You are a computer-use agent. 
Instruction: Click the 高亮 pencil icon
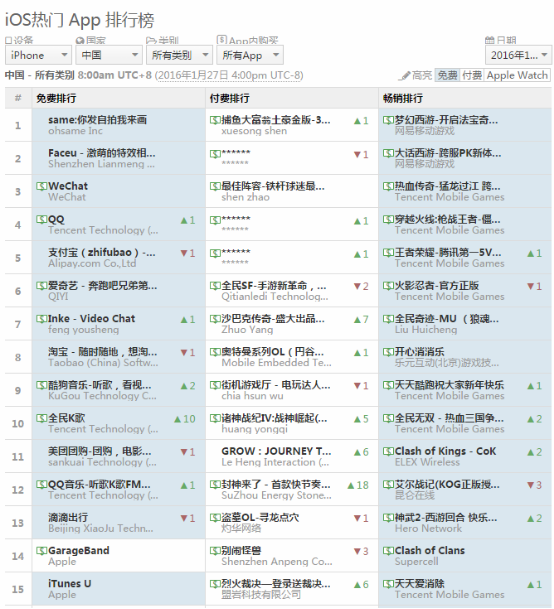406,75
